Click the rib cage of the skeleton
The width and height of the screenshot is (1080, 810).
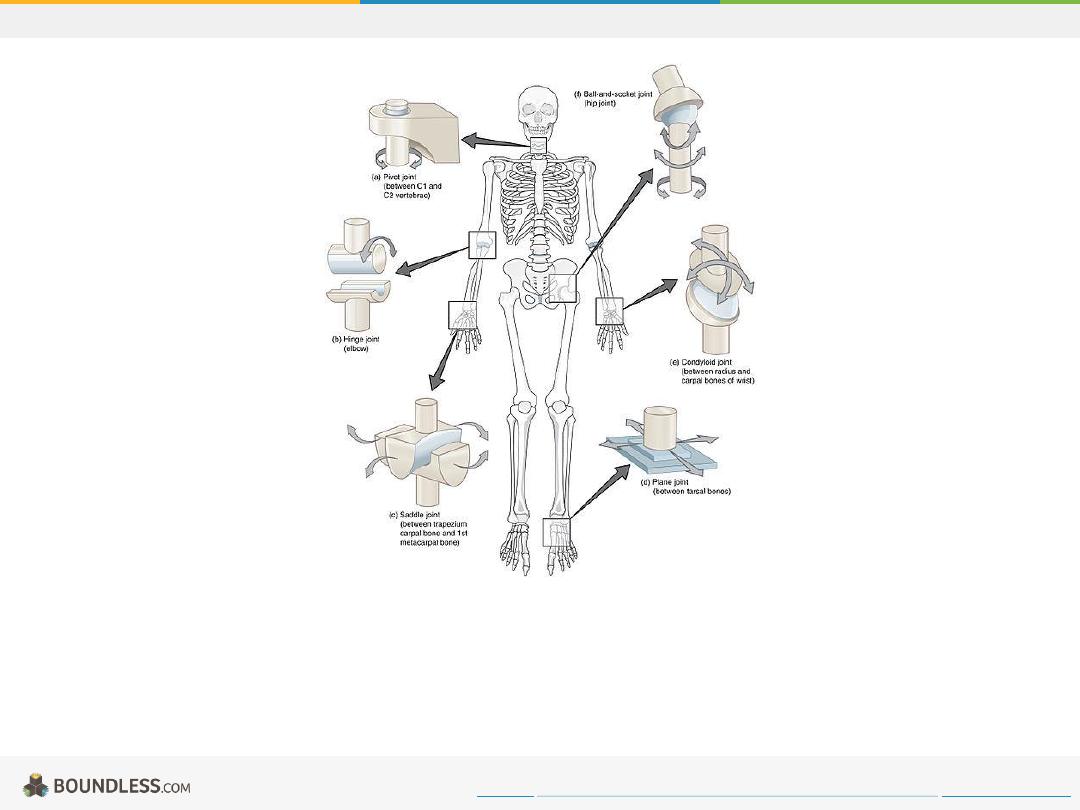[537, 204]
